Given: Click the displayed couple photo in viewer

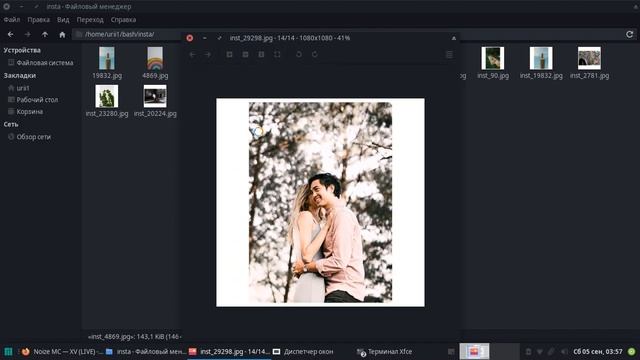Looking at the screenshot, I should [x=320, y=202].
